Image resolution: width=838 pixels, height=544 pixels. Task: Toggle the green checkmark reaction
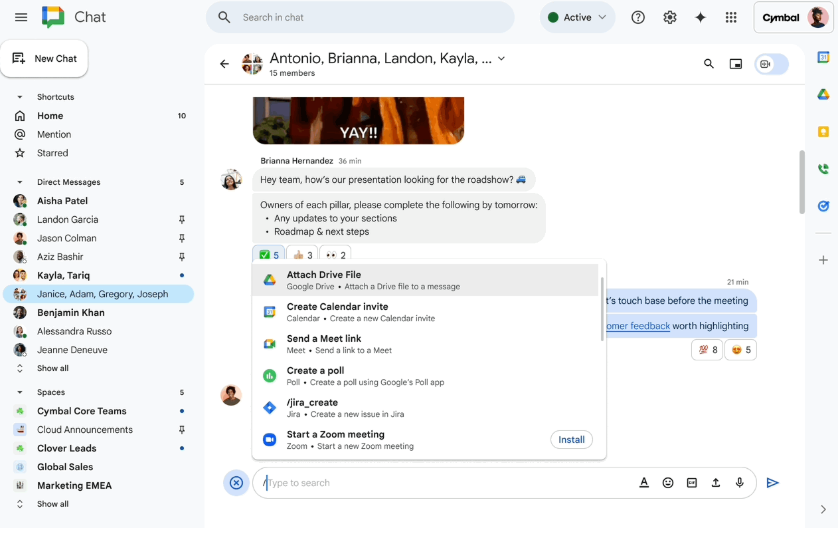[268, 255]
